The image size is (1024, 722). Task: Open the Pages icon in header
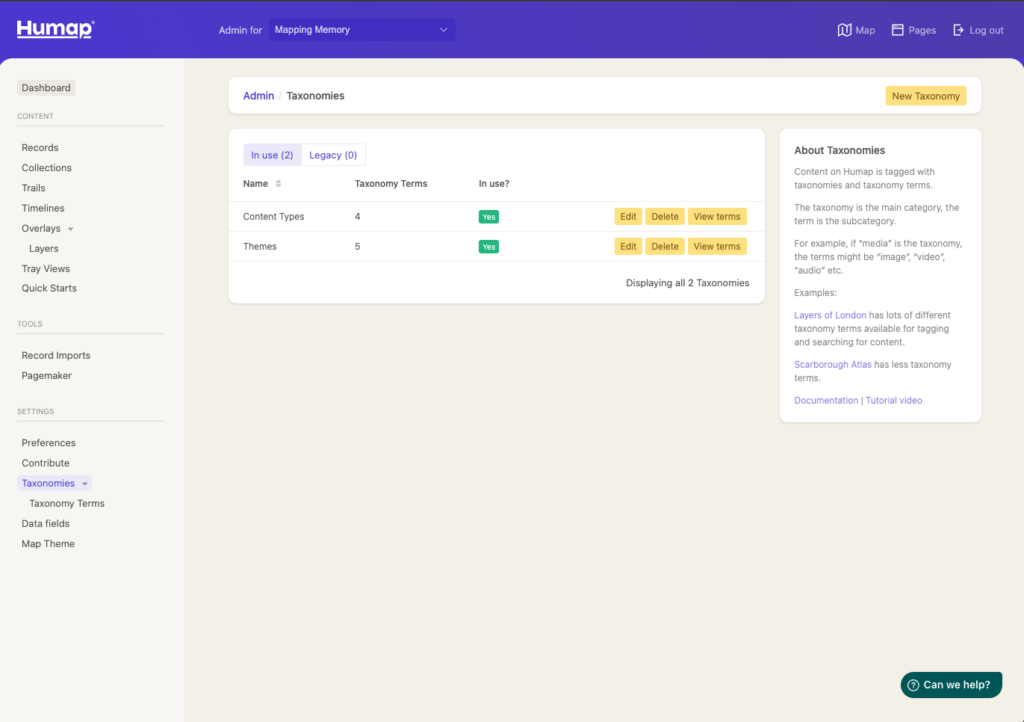point(897,30)
